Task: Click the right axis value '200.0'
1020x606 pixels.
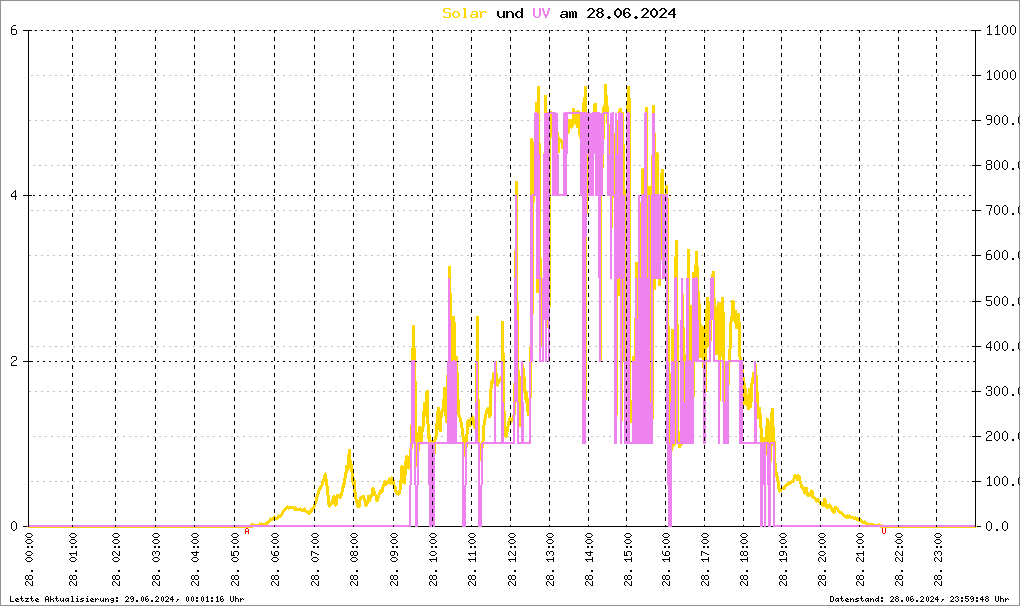Action: pos(1002,436)
